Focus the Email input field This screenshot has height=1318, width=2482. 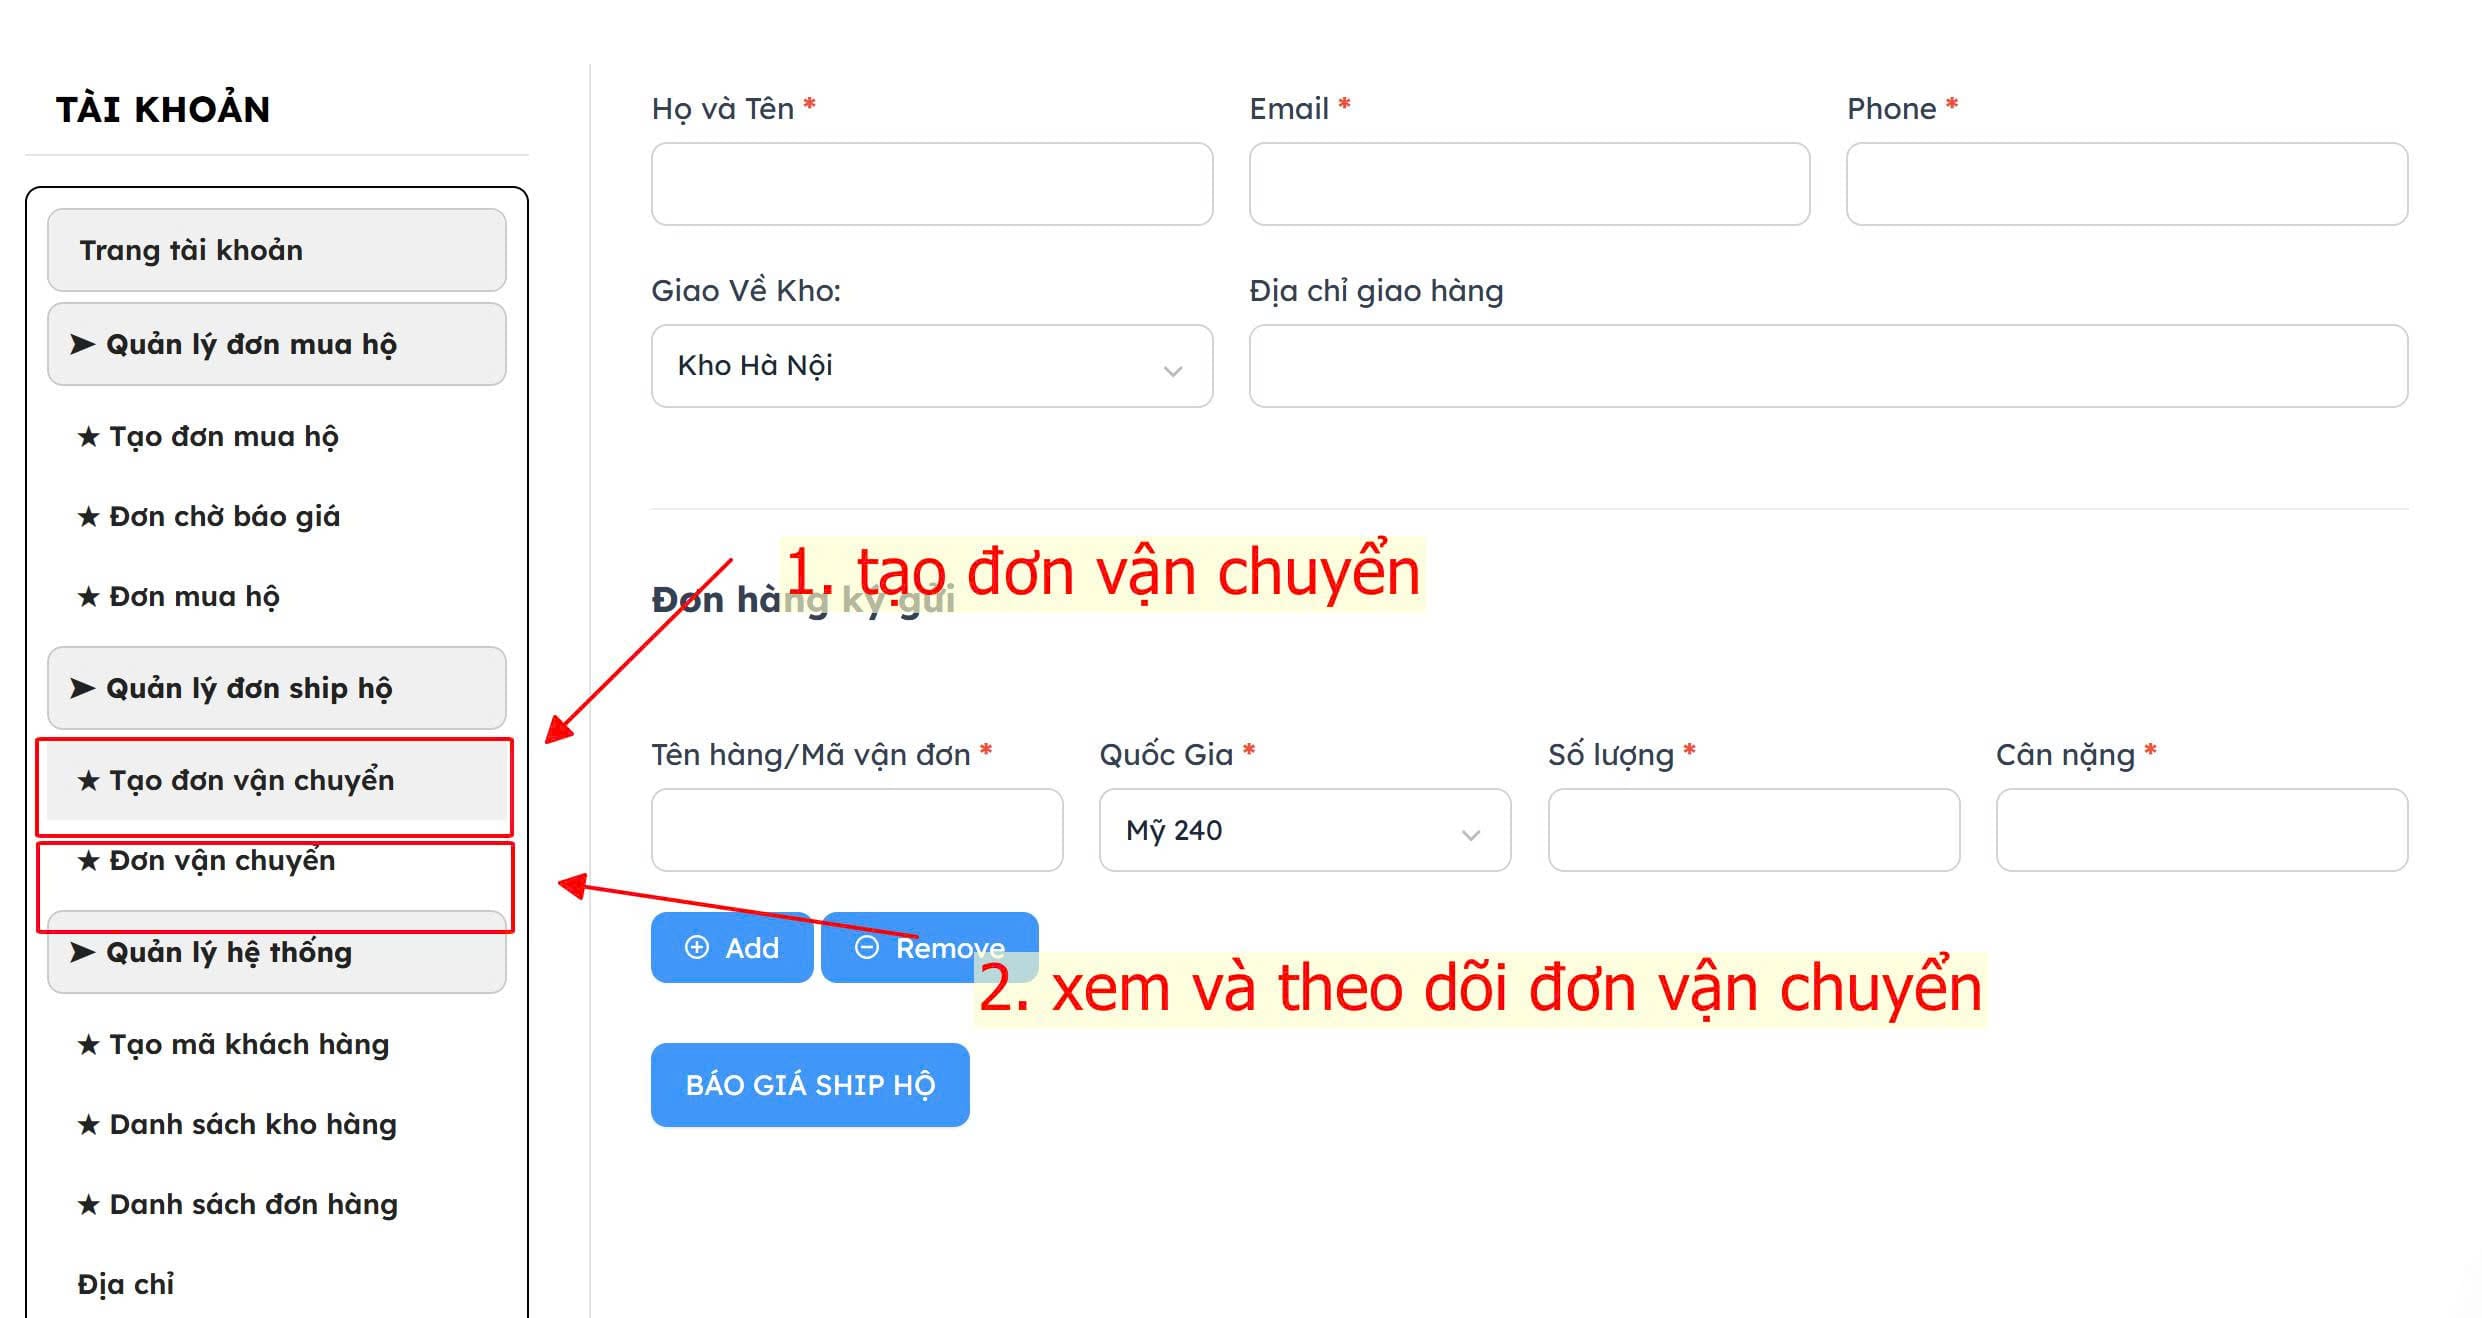pyautogui.click(x=1529, y=184)
